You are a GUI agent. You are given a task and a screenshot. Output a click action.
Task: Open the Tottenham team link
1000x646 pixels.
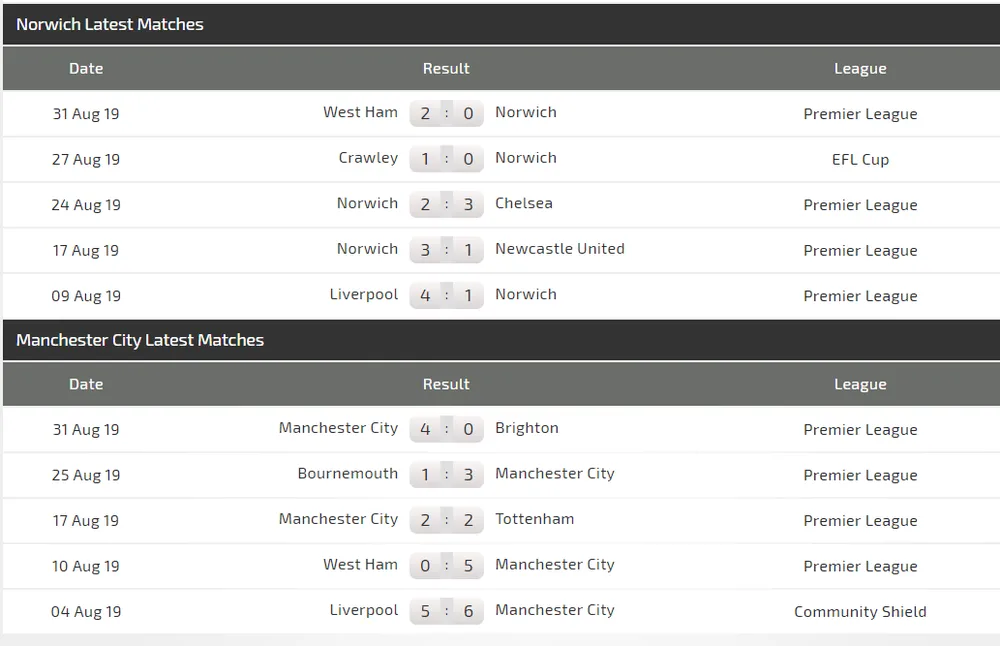click(534, 519)
